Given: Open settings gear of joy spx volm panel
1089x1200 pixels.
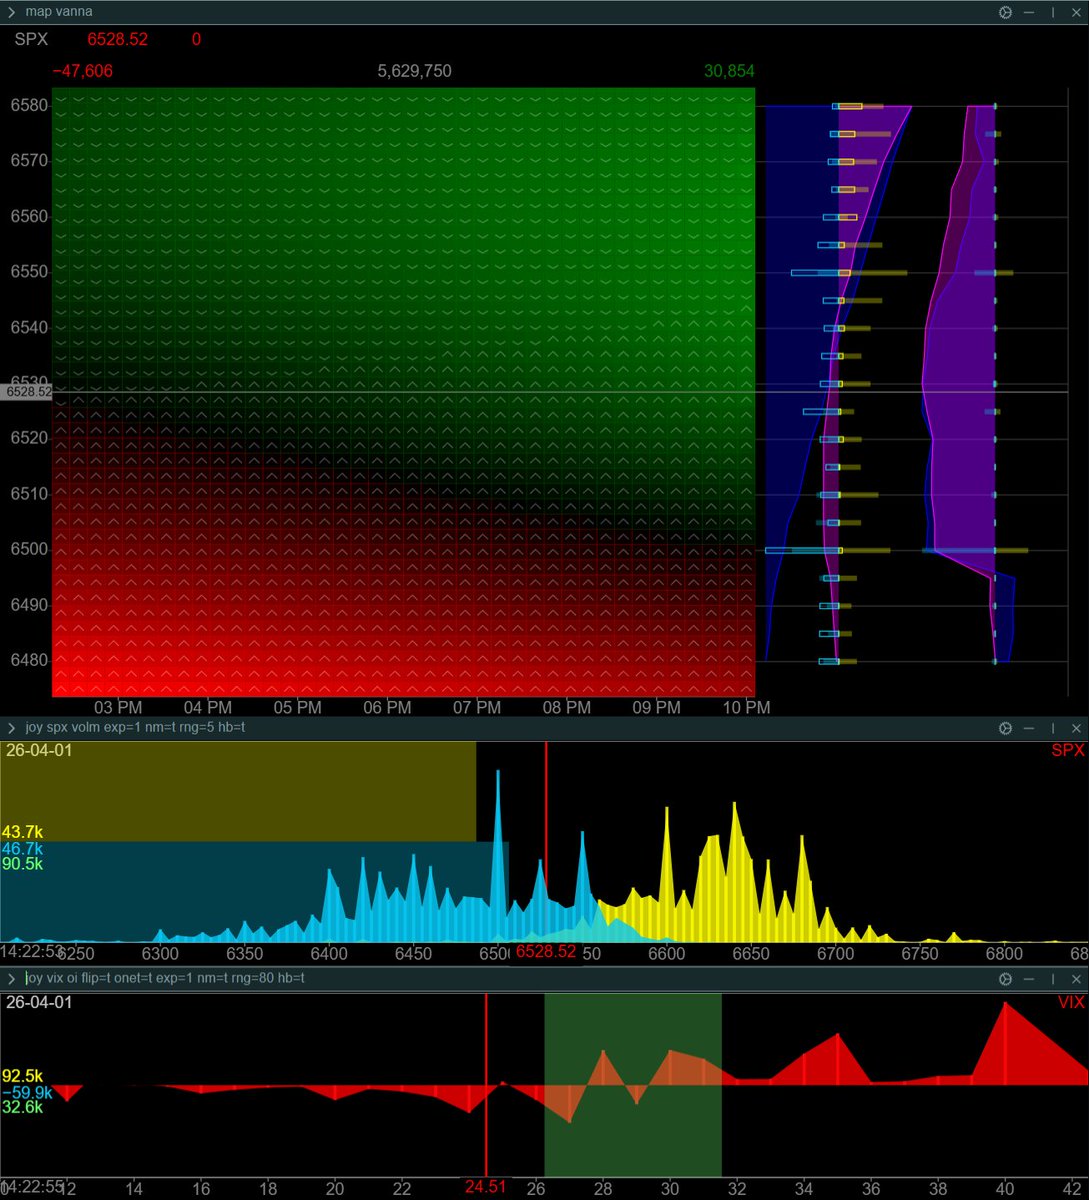Looking at the screenshot, I should tap(1005, 728).
